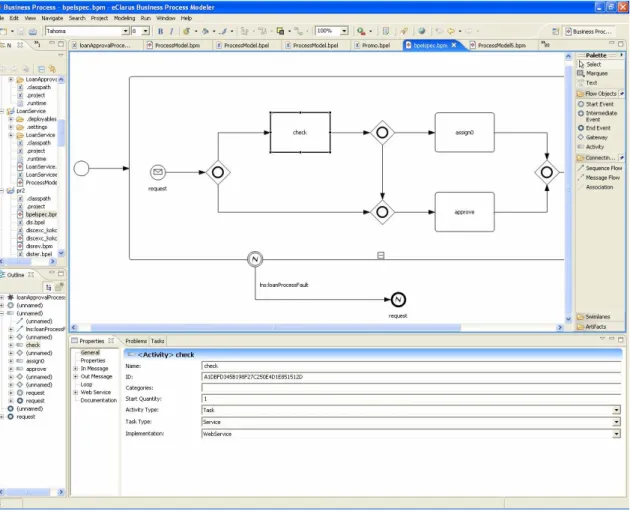Open the zoom 100% dropdown

click(x=344, y=31)
